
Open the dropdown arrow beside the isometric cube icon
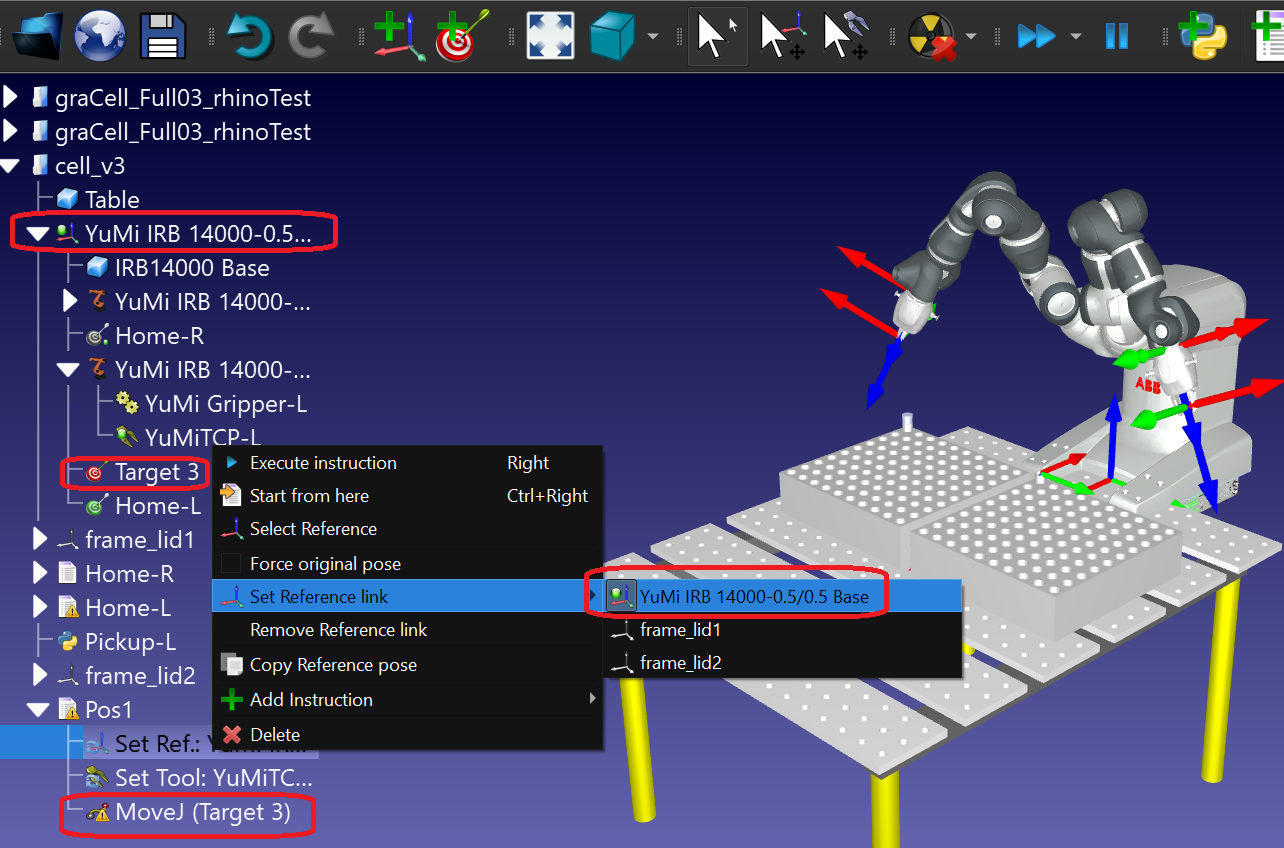653,37
